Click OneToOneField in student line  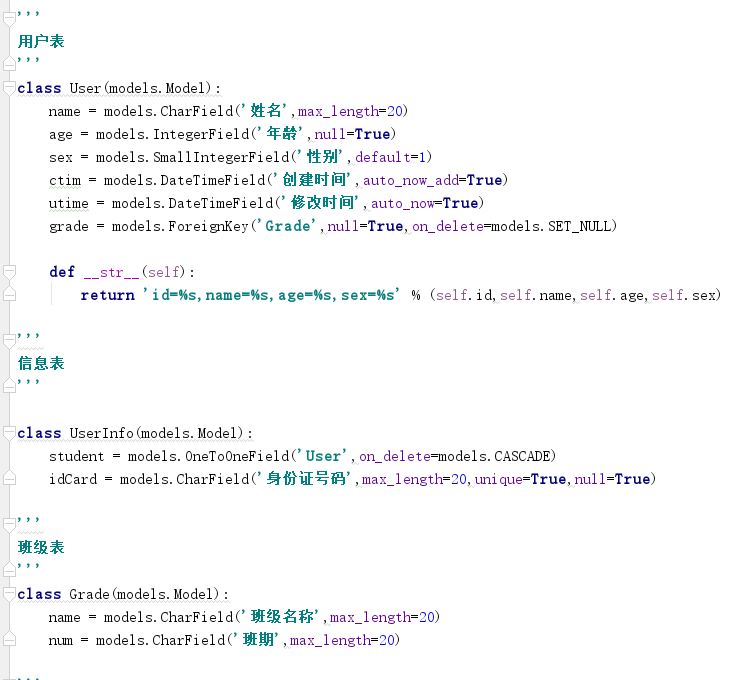click(x=236, y=456)
